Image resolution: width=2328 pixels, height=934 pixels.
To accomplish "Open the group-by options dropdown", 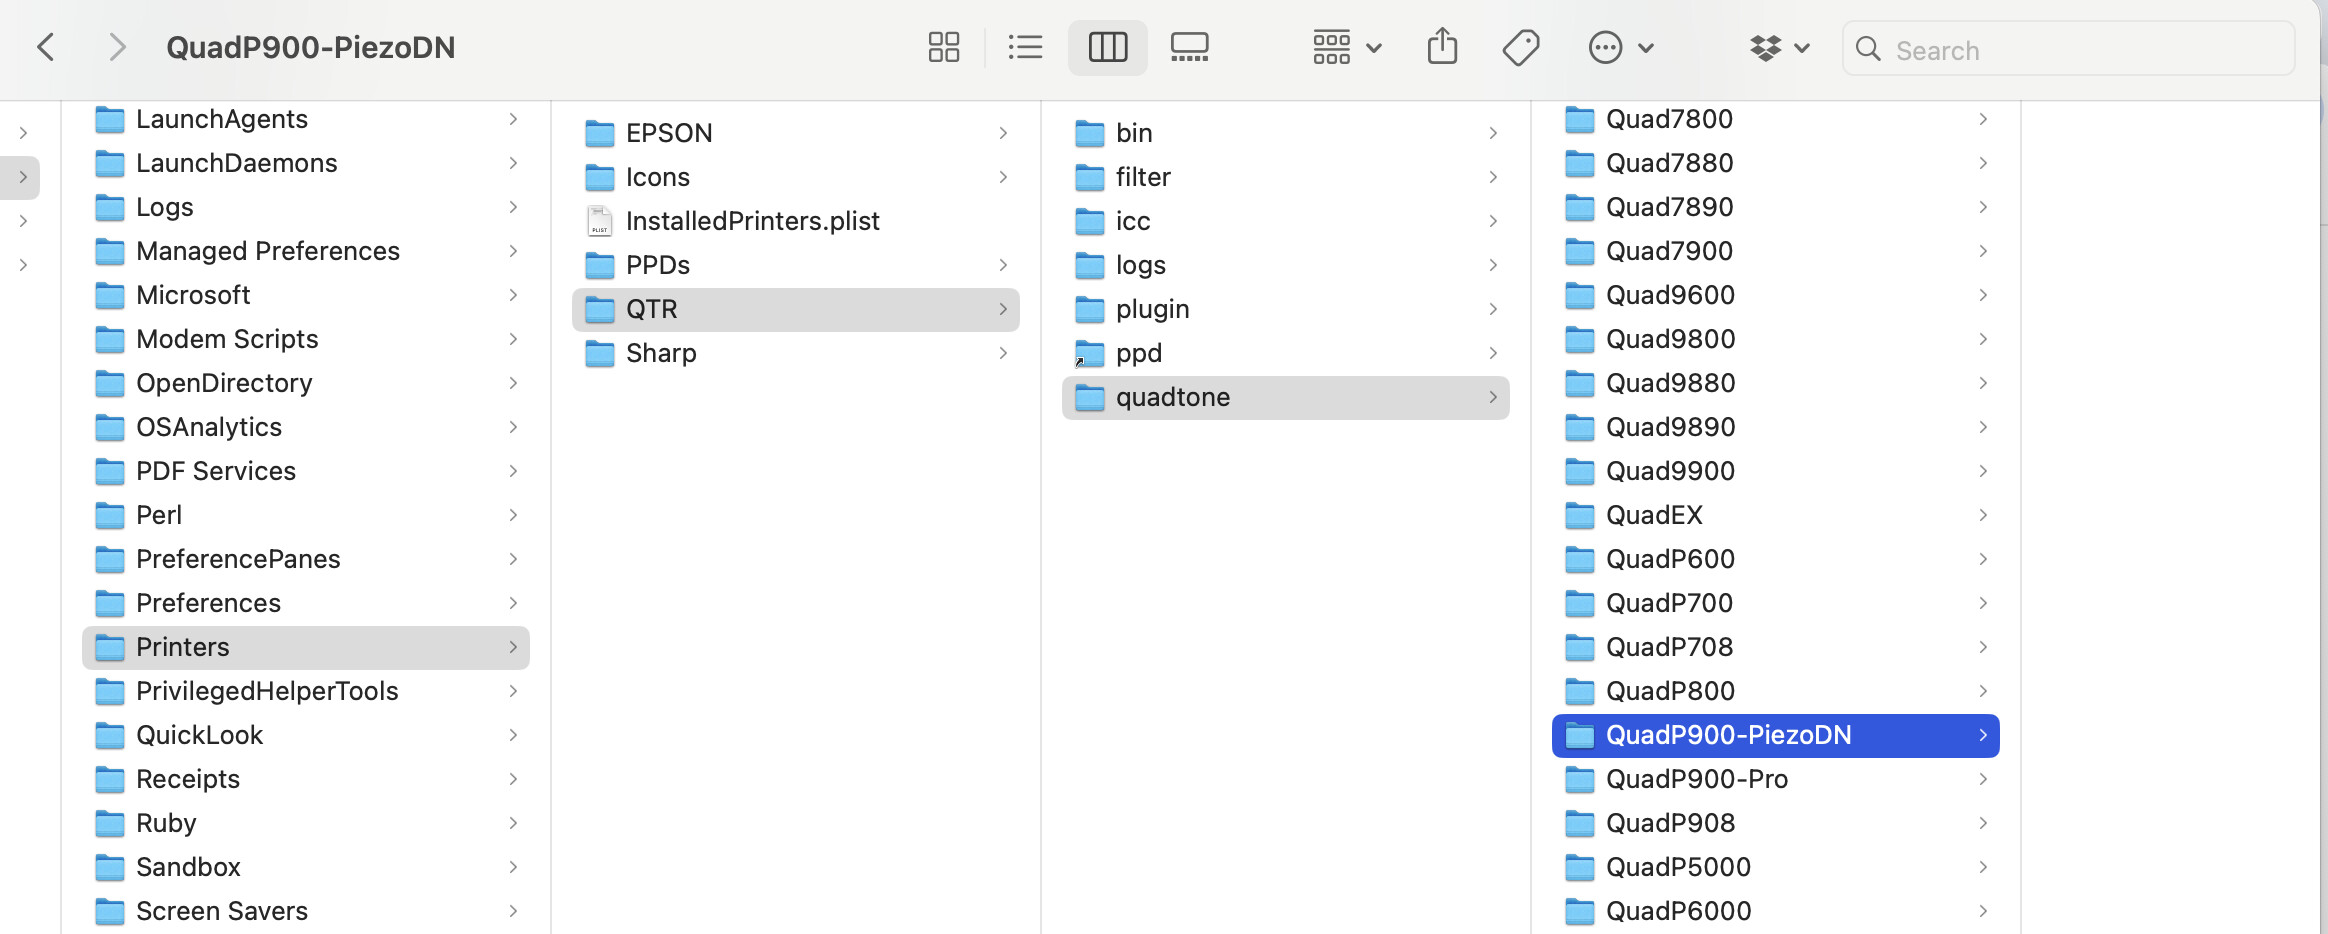I will click(1346, 47).
